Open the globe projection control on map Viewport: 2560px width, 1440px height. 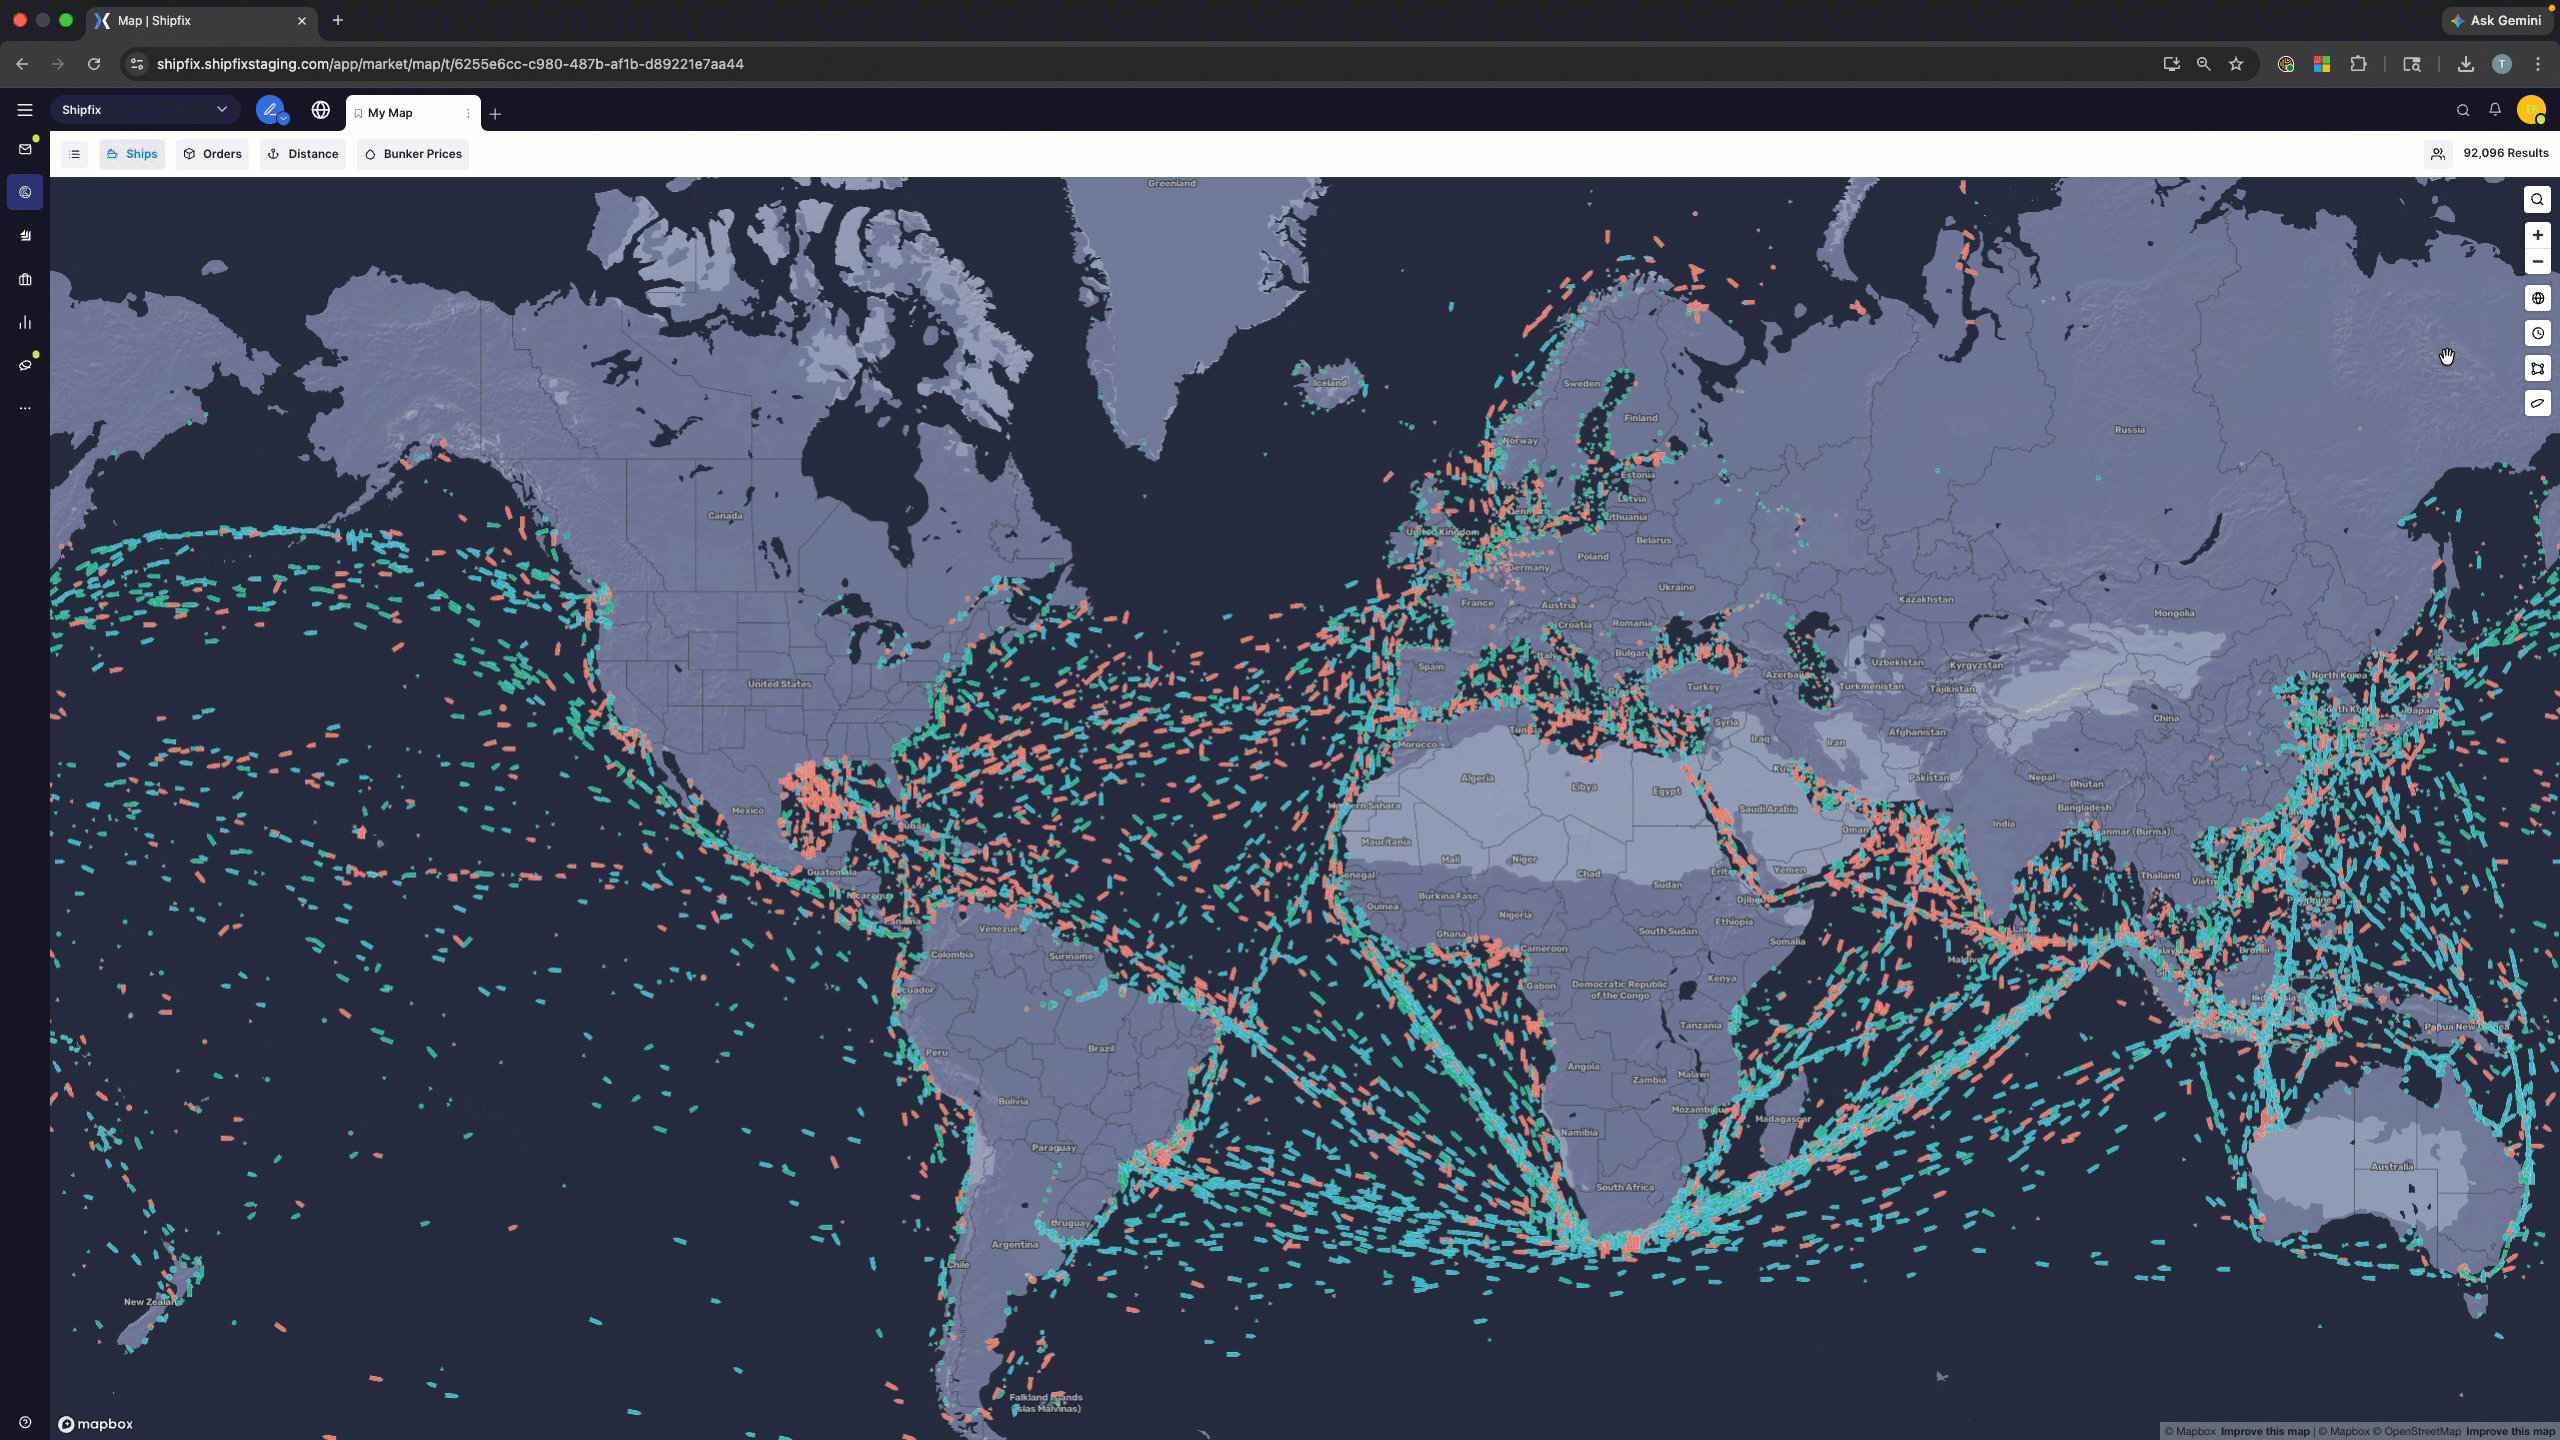point(2538,298)
